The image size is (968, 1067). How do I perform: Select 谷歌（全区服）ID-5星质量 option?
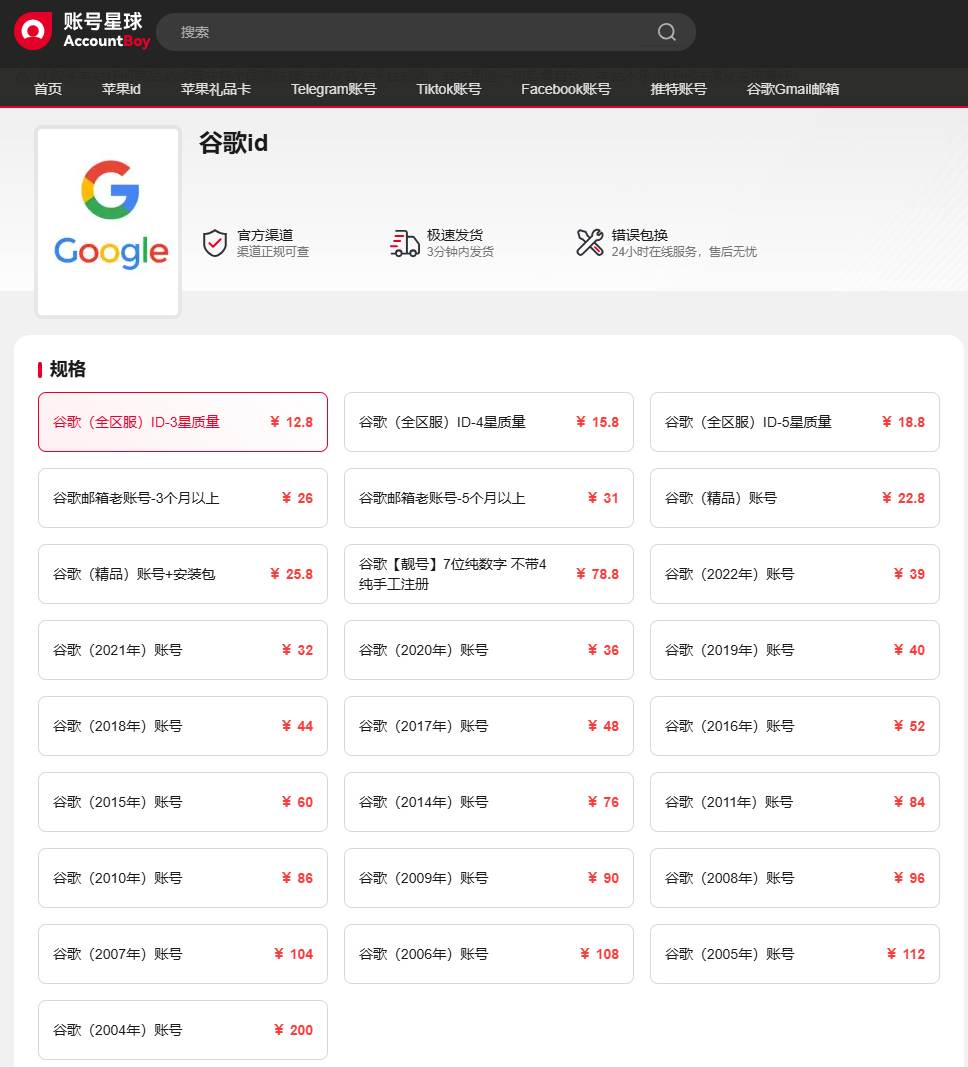point(795,422)
